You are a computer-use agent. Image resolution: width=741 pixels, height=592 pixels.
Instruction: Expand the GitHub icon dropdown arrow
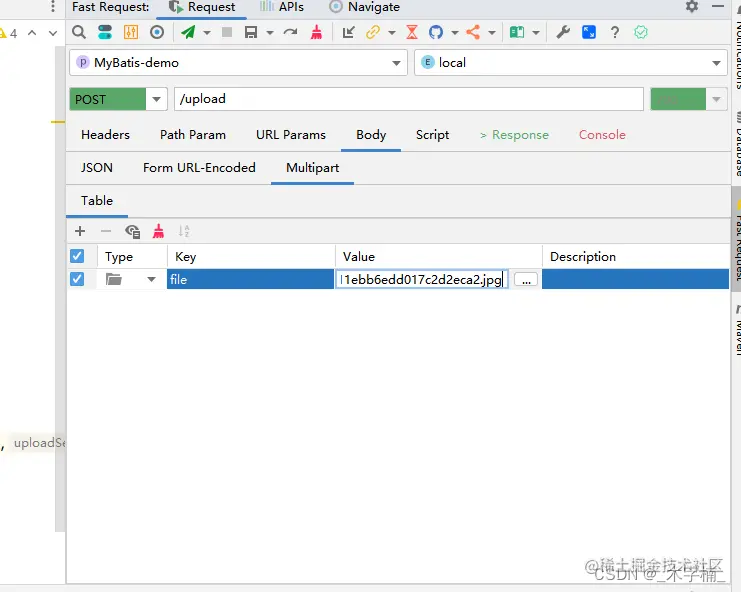pyautogui.click(x=455, y=33)
